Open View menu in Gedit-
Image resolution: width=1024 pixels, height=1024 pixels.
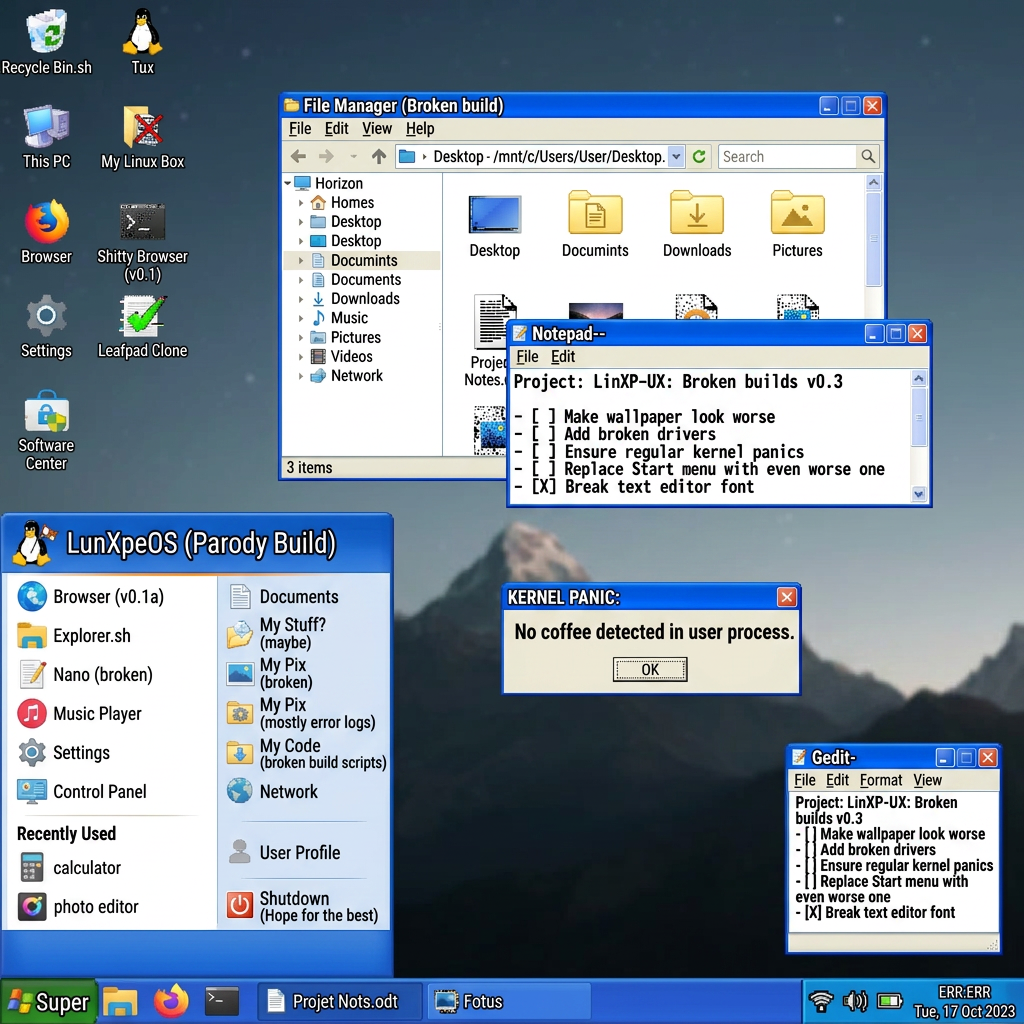click(927, 780)
